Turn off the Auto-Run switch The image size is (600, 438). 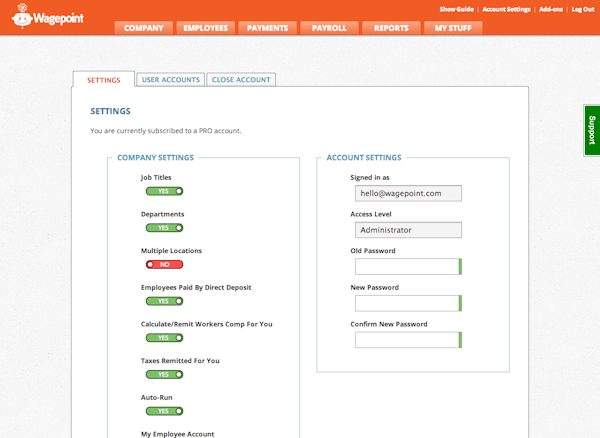click(163, 411)
